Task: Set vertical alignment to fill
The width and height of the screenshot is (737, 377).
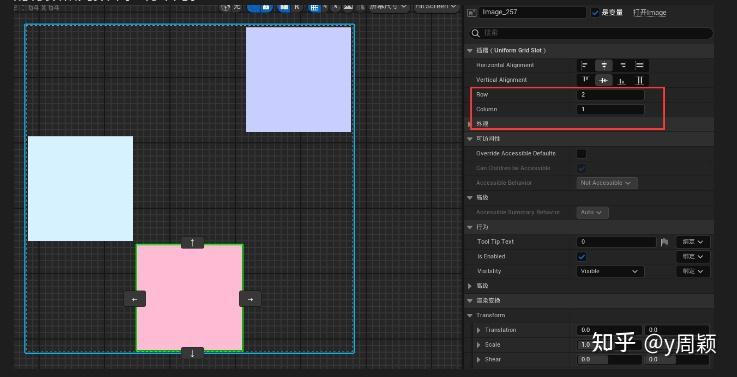Action: tap(640, 80)
